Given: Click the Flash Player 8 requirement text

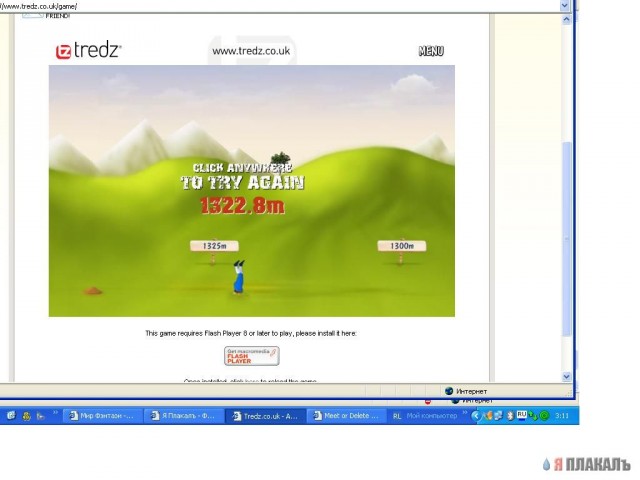Looking at the screenshot, I should pos(251,333).
